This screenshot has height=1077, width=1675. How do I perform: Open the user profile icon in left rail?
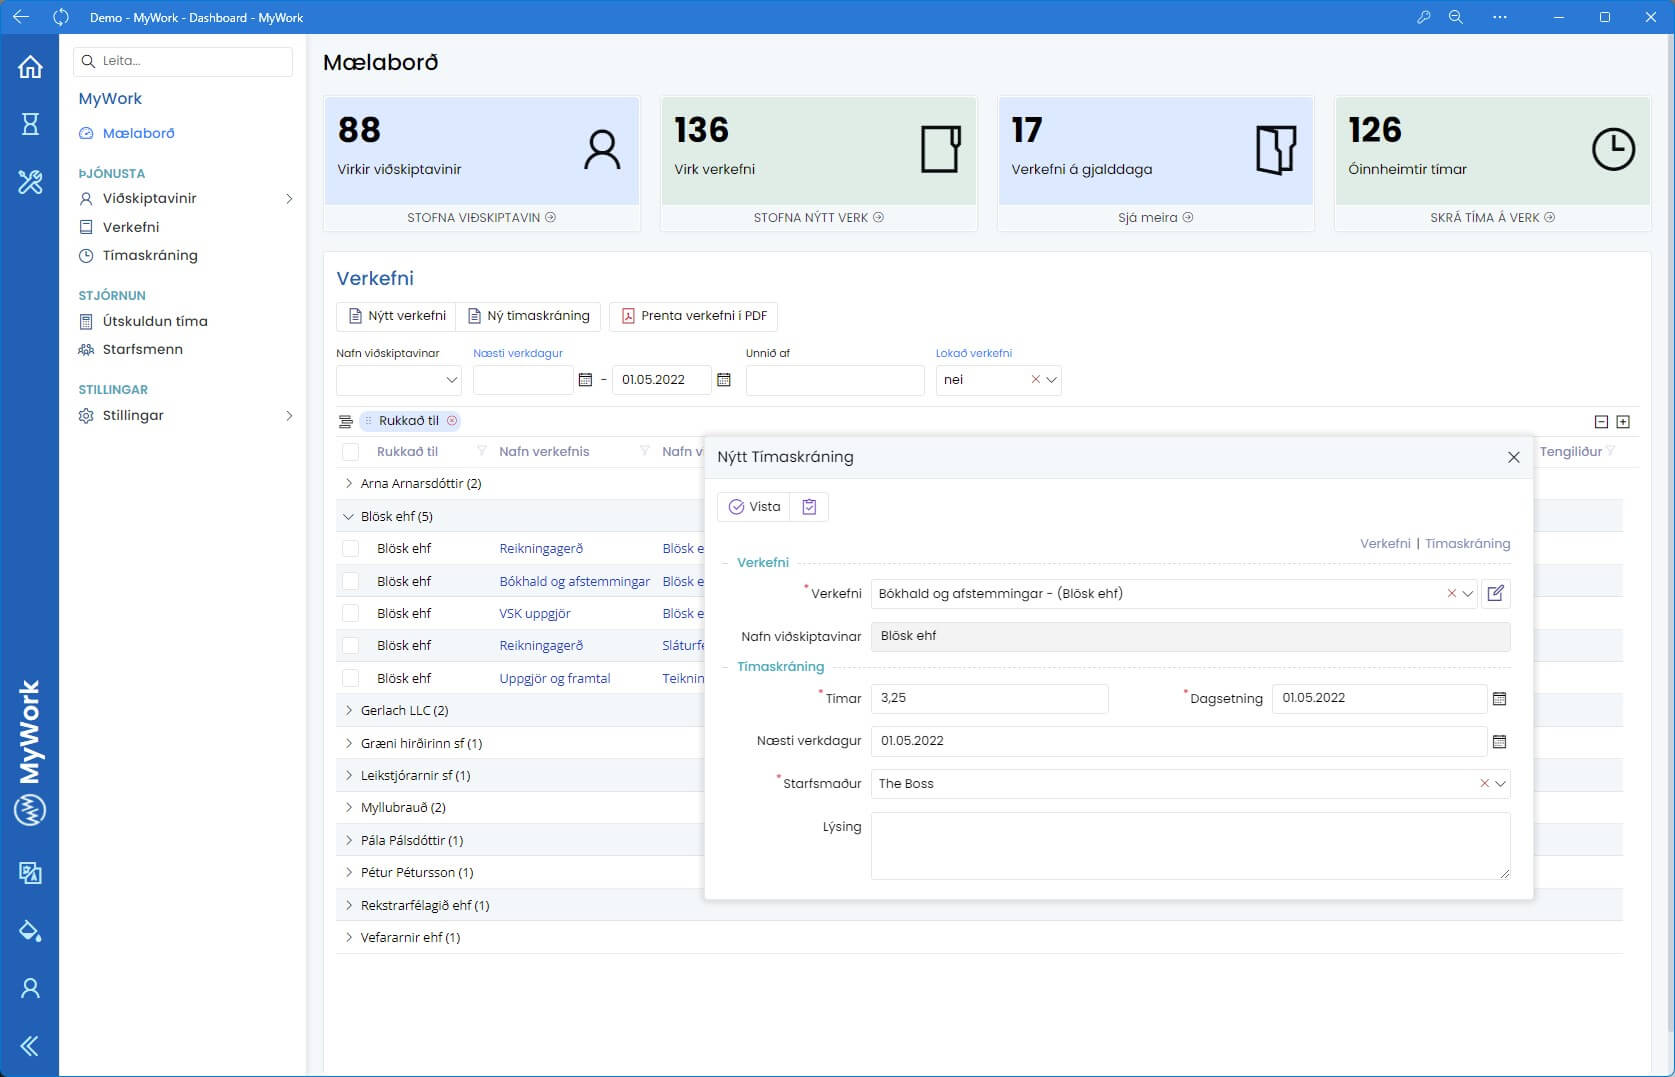coord(30,988)
